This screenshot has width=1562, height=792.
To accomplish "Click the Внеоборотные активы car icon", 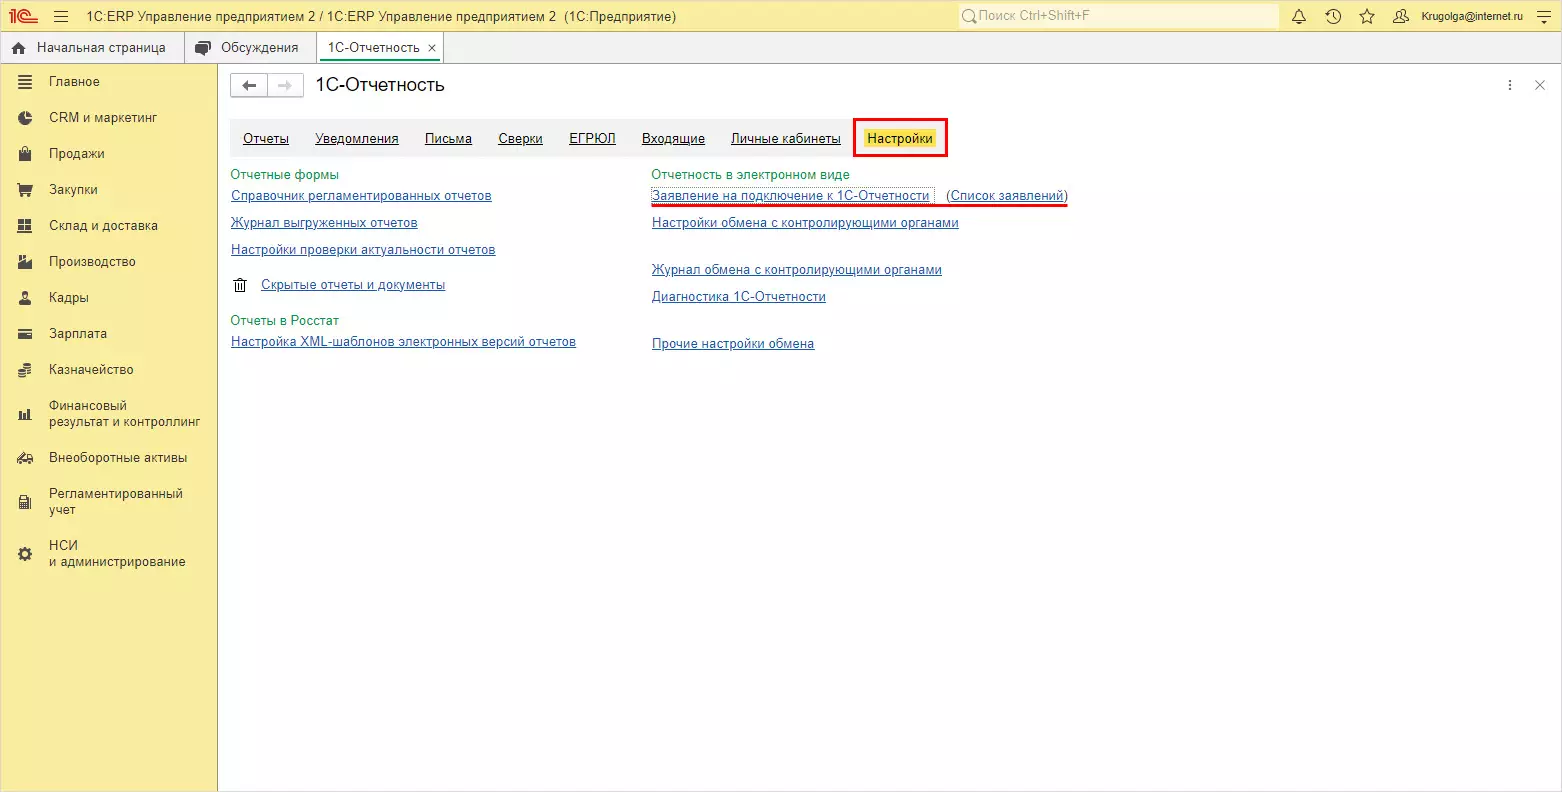I will (x=25, y=458).
